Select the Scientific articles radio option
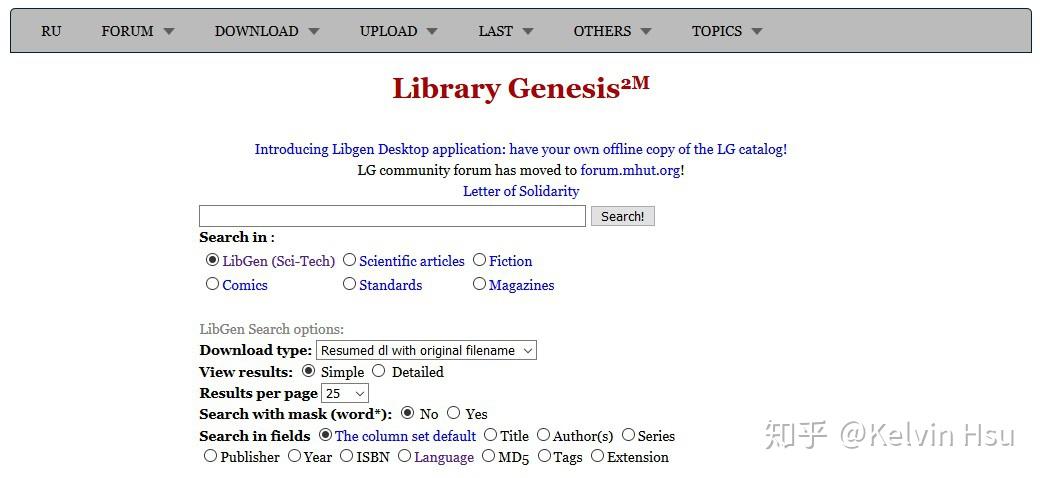The height and width of the screenshot is (478, 1042). point(349,260)
